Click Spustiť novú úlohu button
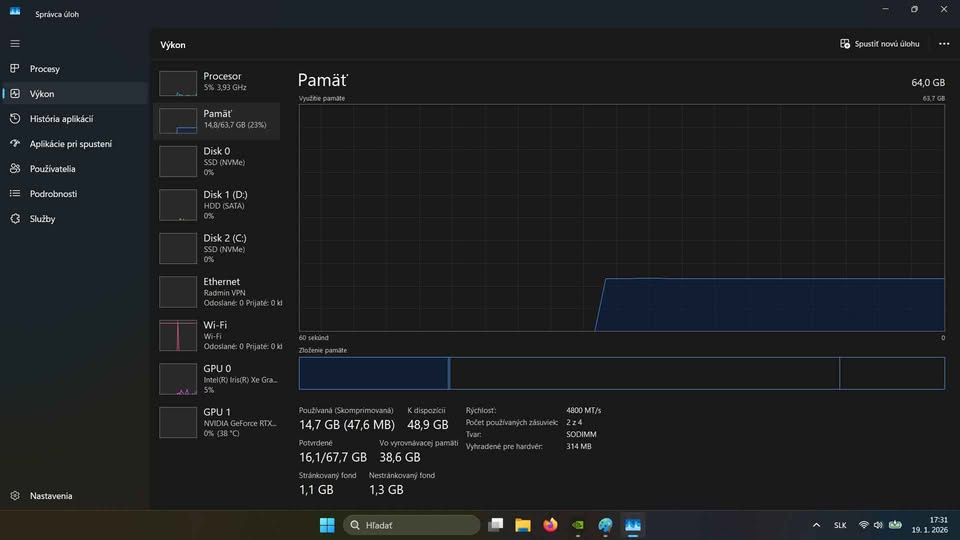 (x=879, y=44)
